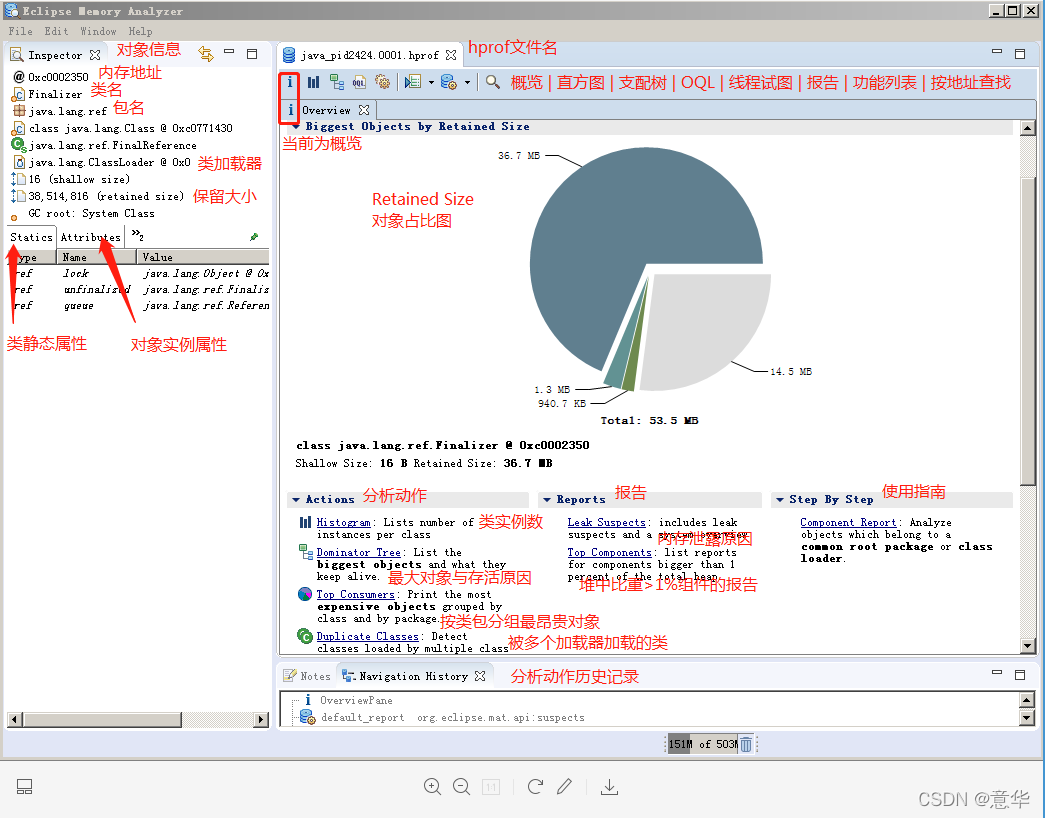Click the Find Object by Address magnifier icon

[493, 82]
